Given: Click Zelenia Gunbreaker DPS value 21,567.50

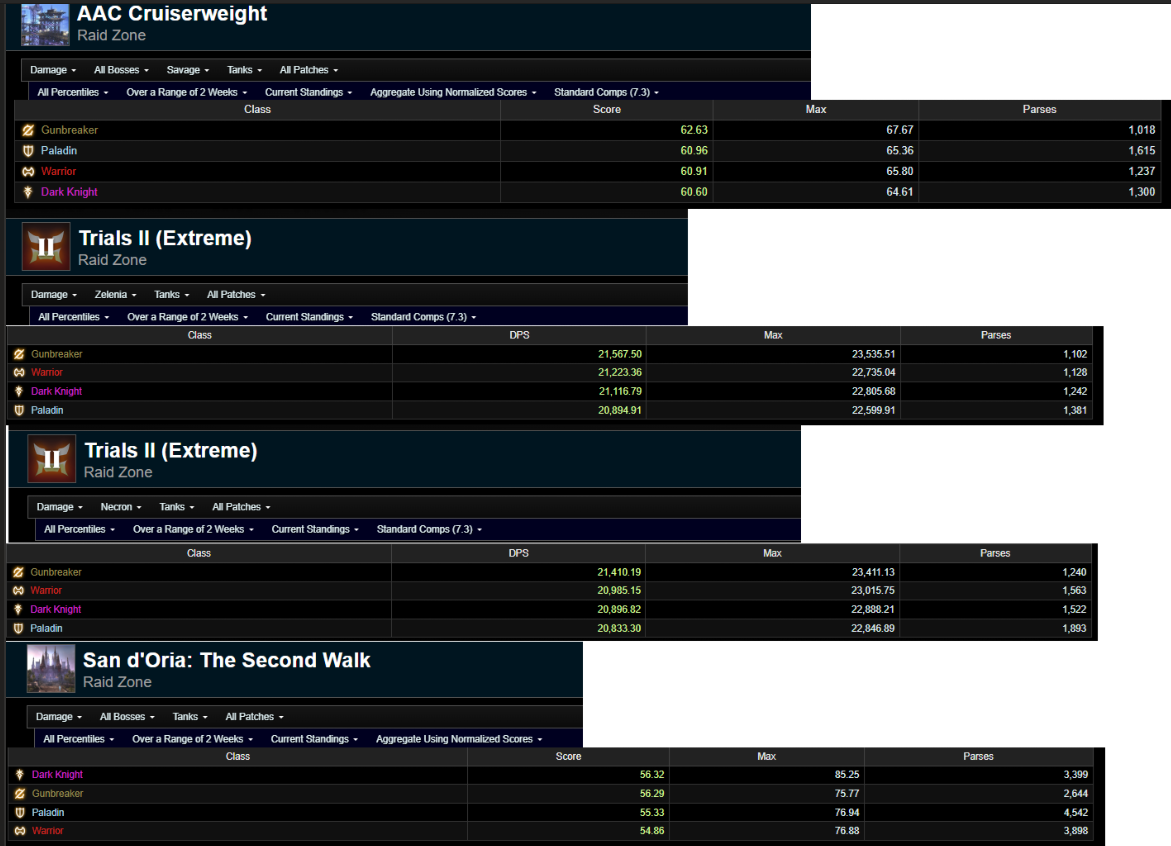Looking at the screenshot, I should [620, 354].
